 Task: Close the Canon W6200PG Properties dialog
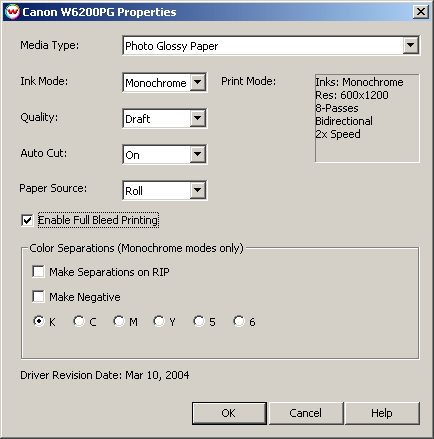[x=421, y=12]
